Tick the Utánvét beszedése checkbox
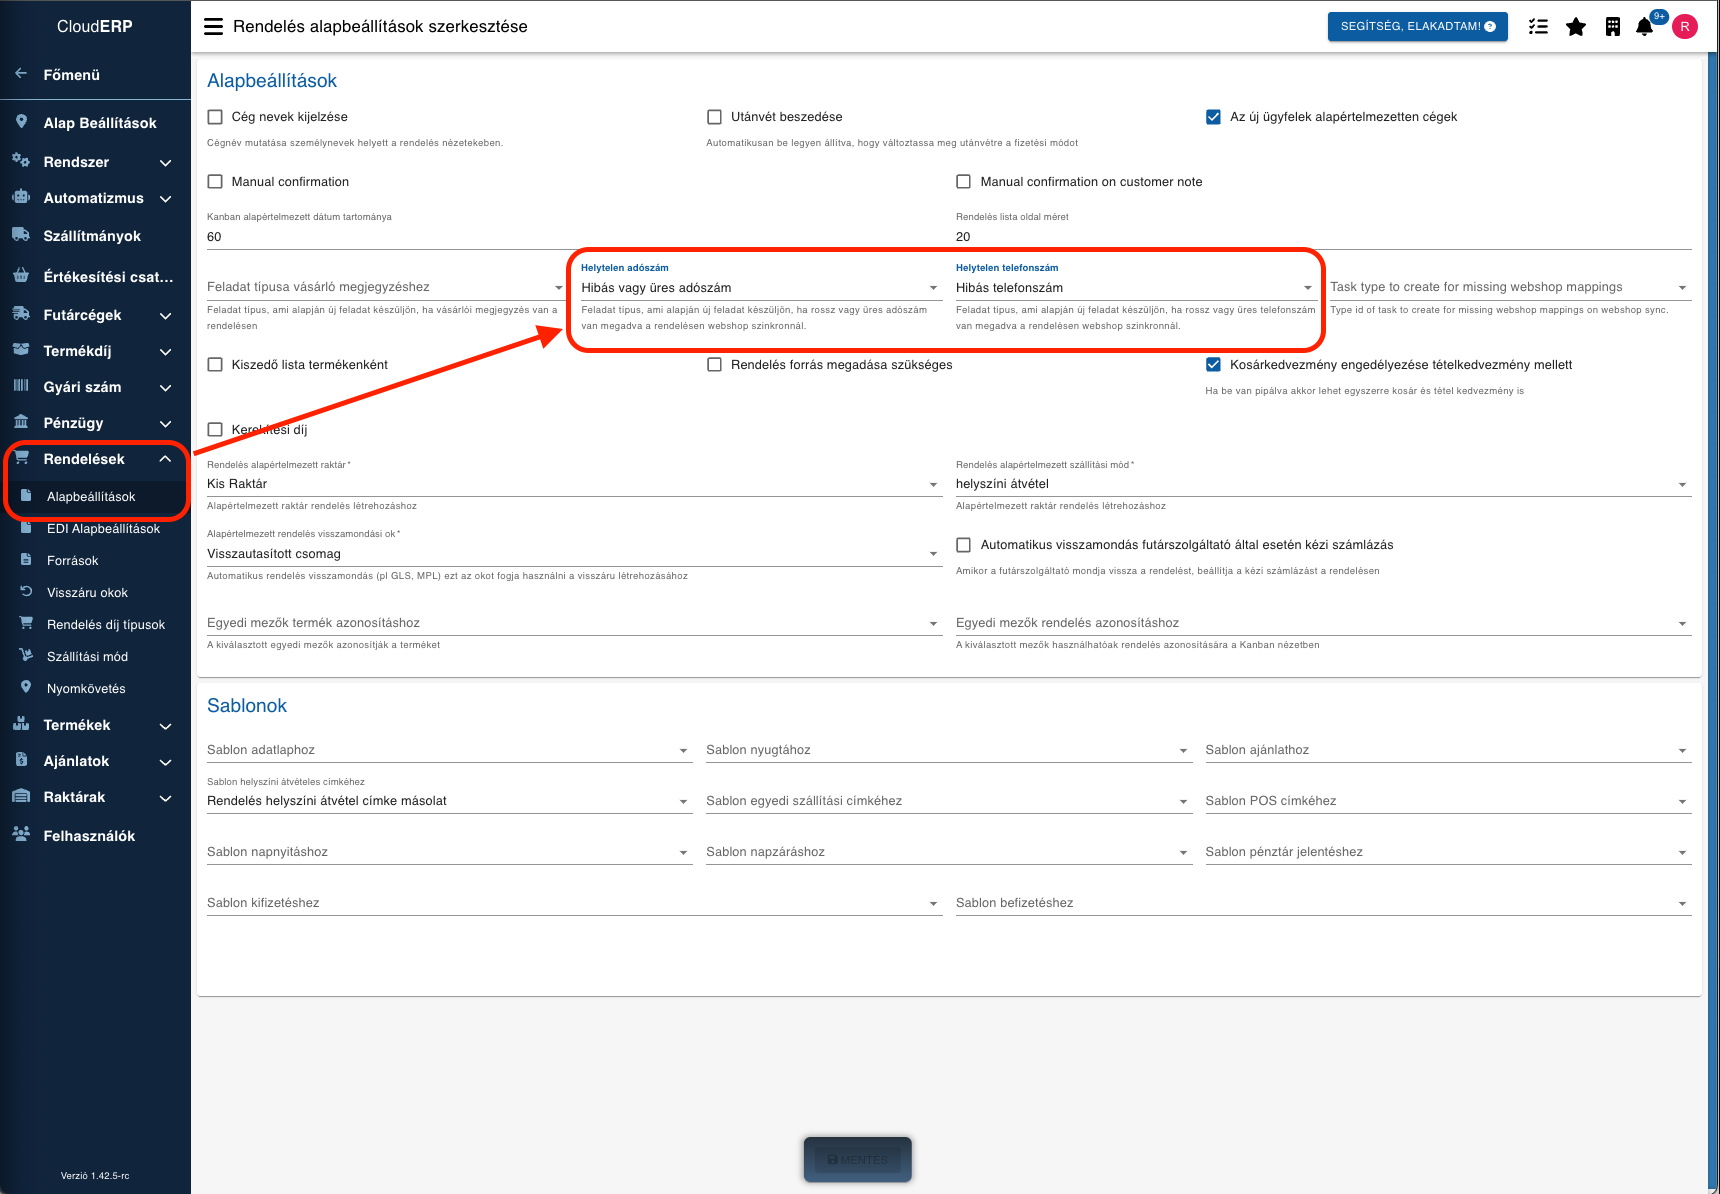Screen dimensions: 1720x1194 point(714,117)
